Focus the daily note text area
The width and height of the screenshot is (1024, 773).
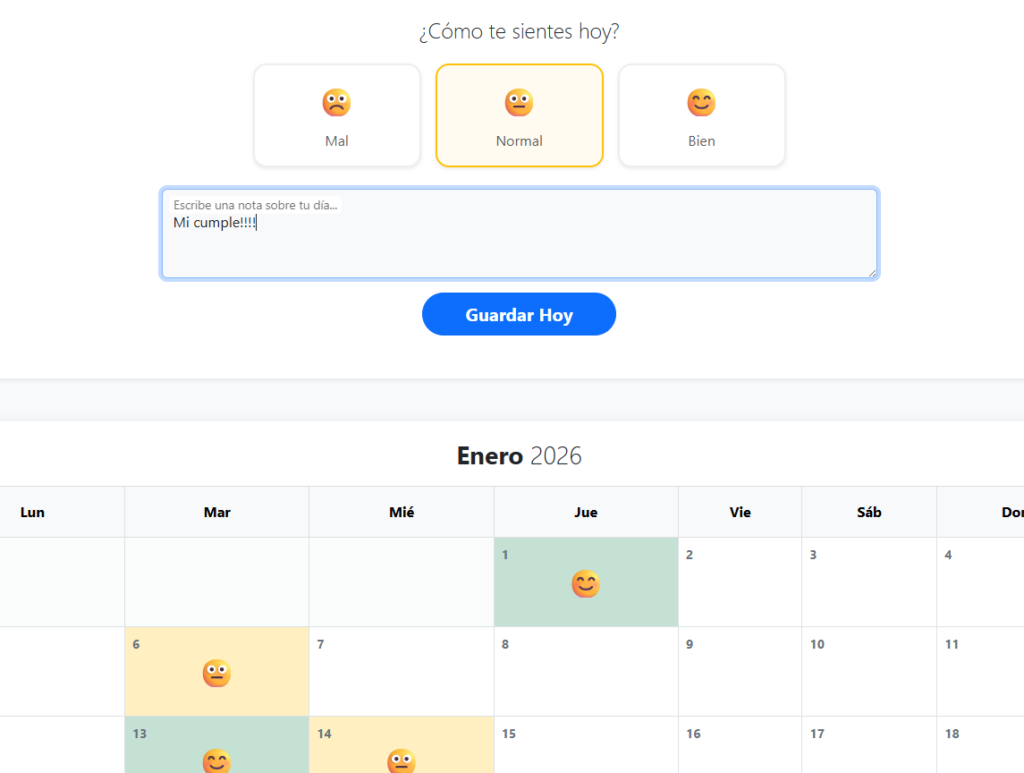(519, 245)
